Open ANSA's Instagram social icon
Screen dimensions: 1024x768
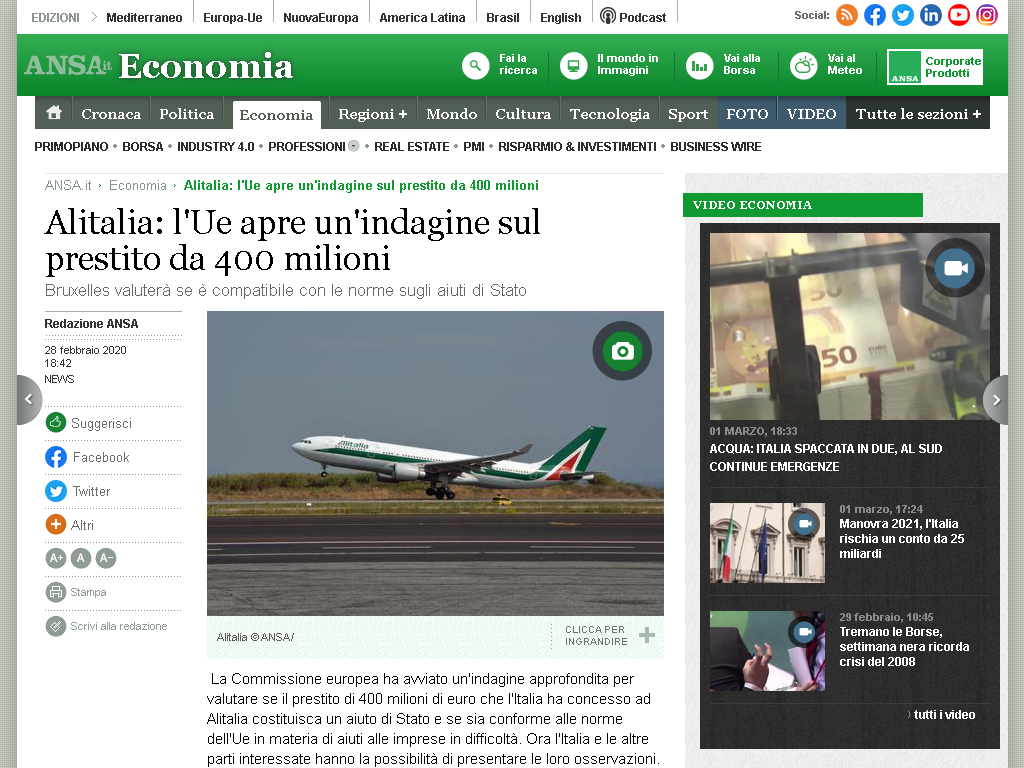coord(987,15)
